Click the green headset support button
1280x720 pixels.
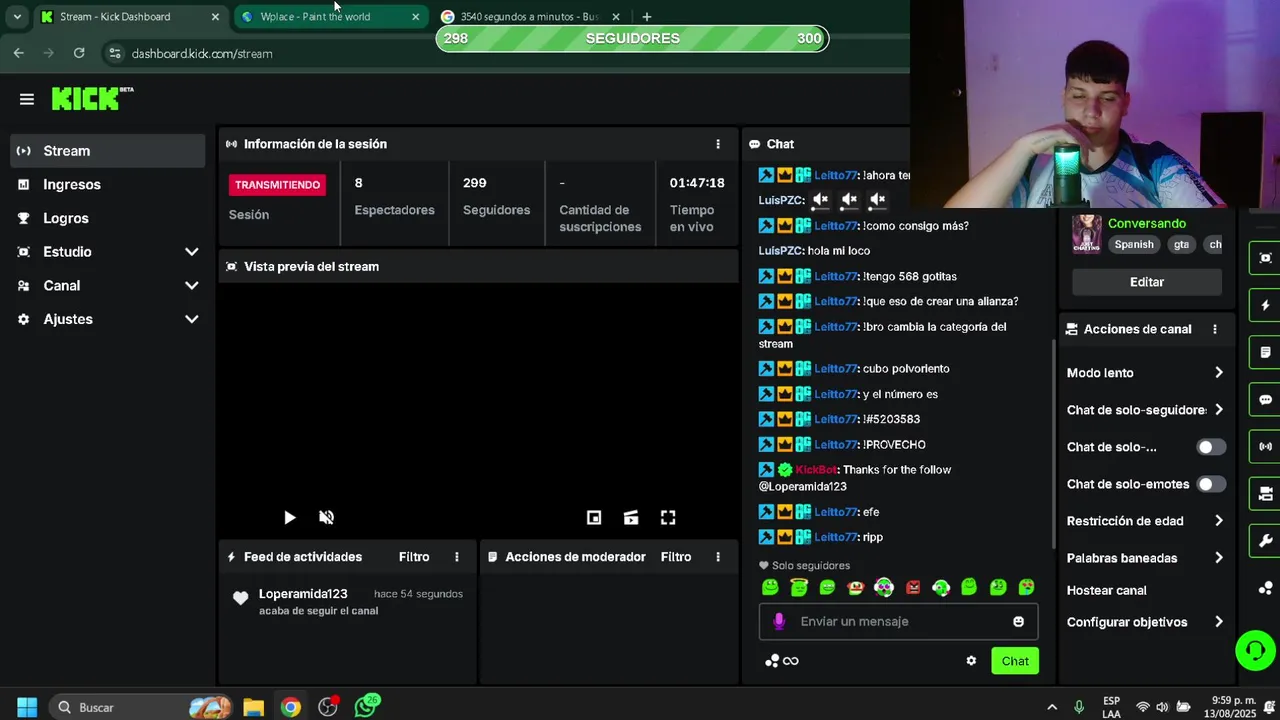coord(1255,651)
